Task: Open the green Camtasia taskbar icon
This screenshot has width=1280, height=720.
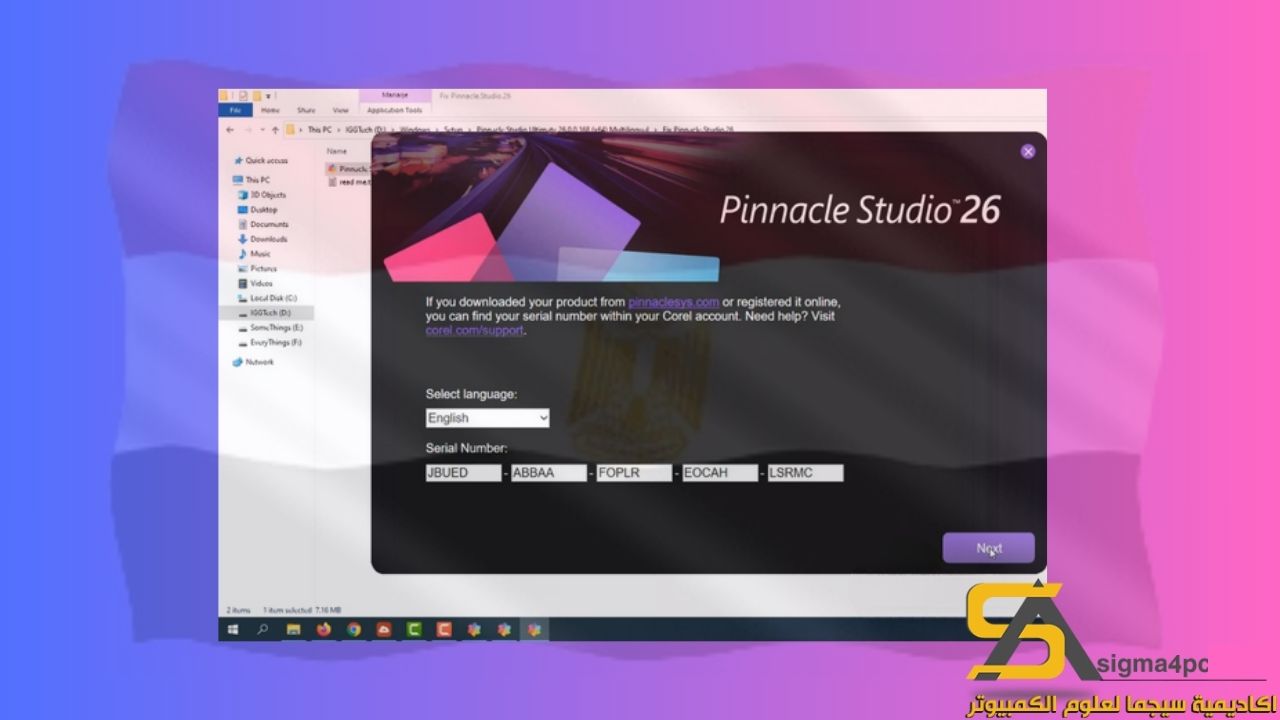Action: click(x=414, y=630)
